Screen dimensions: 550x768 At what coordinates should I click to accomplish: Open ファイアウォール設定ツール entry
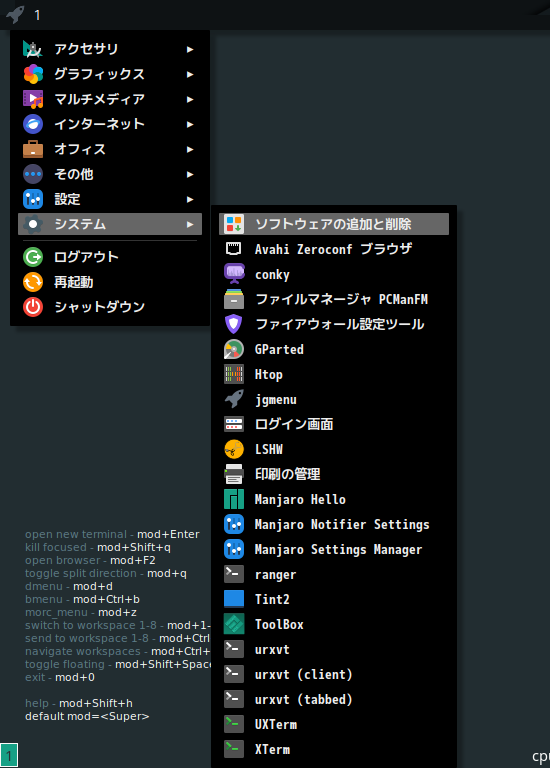(x=334, y=324)
